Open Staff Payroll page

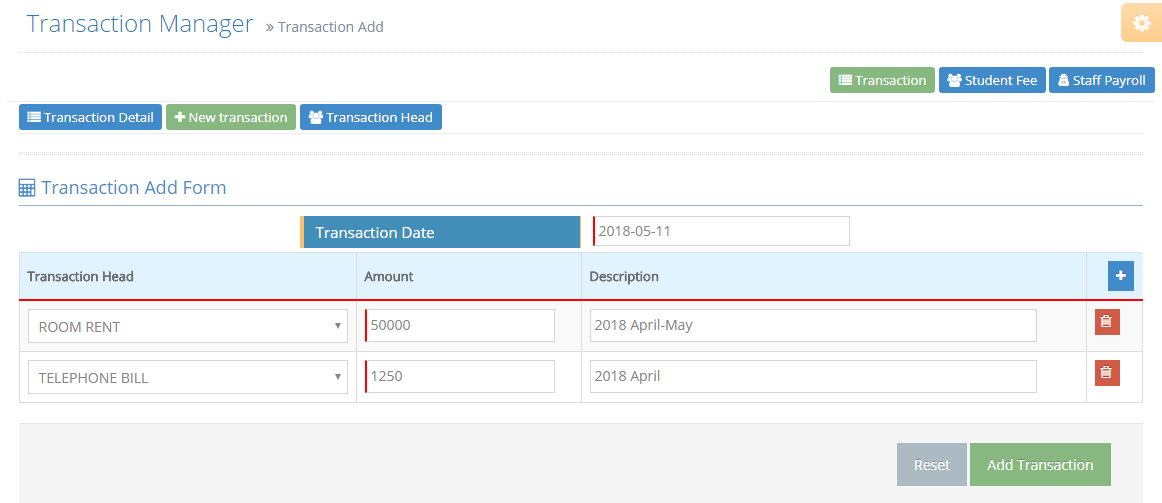pyautogui.click(x=1101, y=80)
